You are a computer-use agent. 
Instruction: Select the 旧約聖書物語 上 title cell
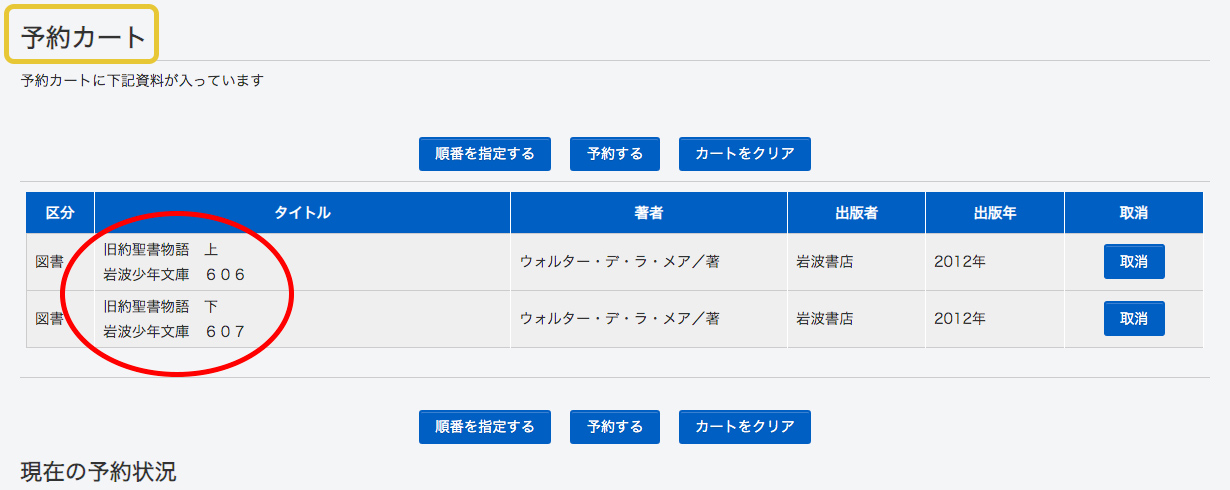coord(175,262)
